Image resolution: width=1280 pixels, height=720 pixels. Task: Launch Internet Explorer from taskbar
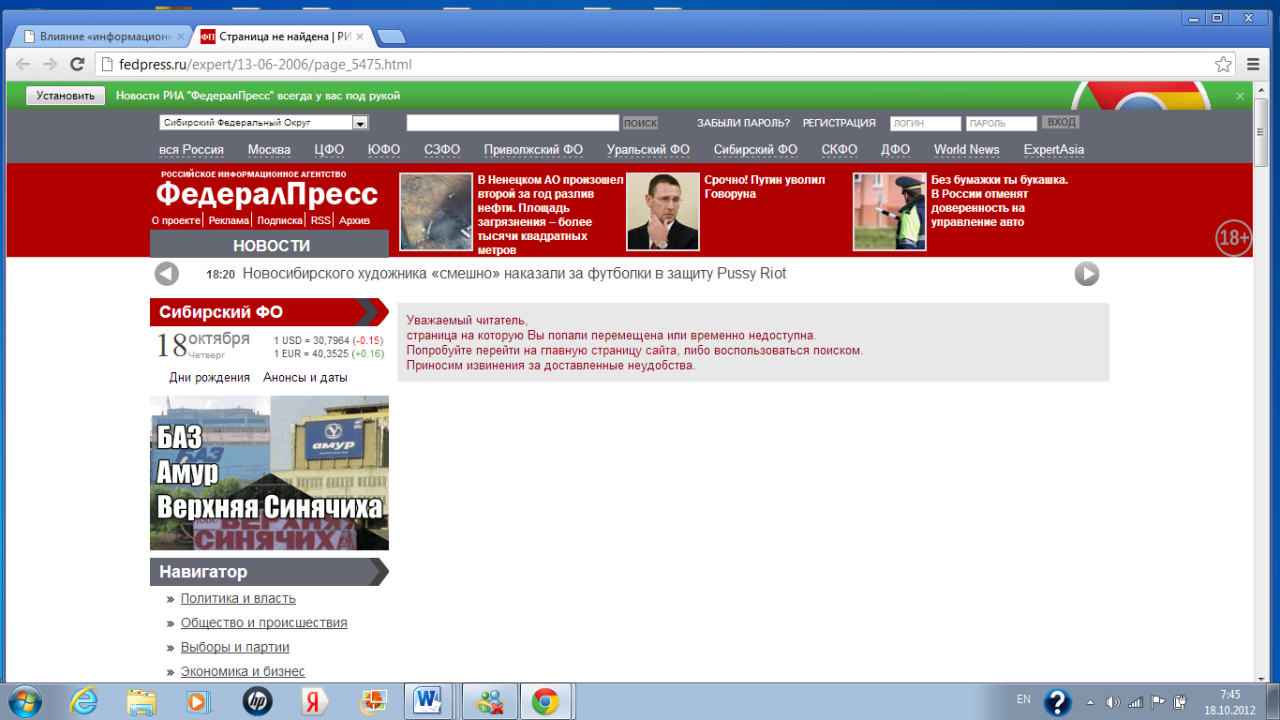tap(84, 701)
